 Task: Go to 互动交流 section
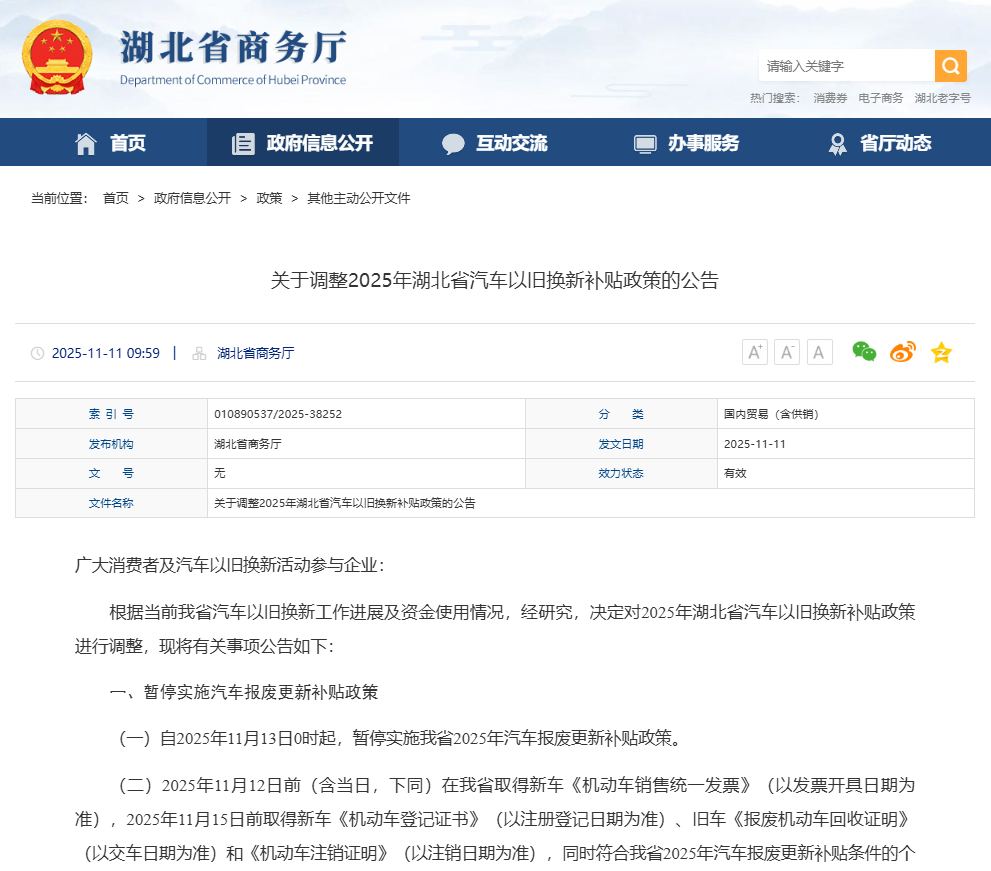(x=495, y=143)
